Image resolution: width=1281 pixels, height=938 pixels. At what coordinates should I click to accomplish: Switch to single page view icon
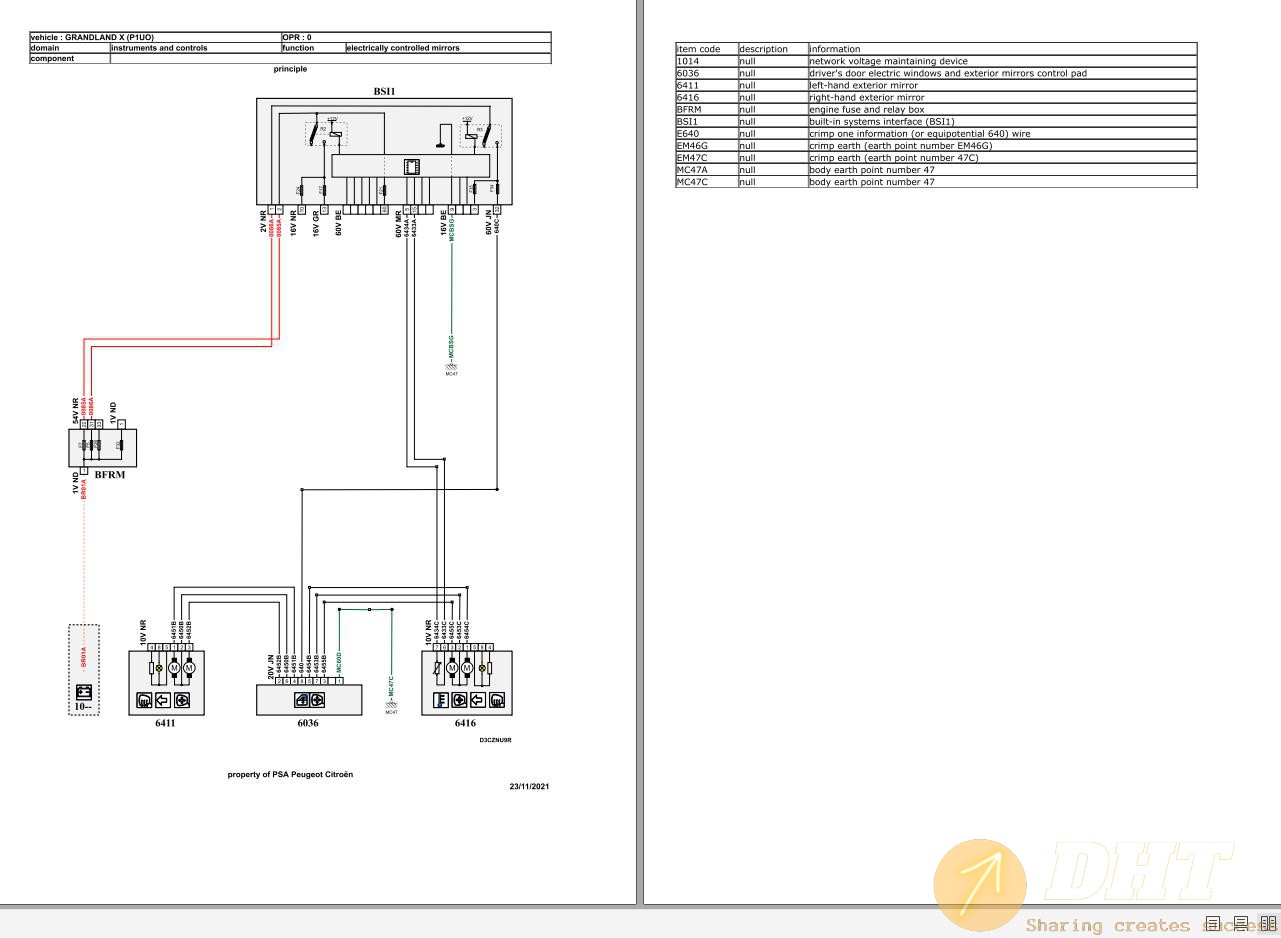pos(1212,924)
